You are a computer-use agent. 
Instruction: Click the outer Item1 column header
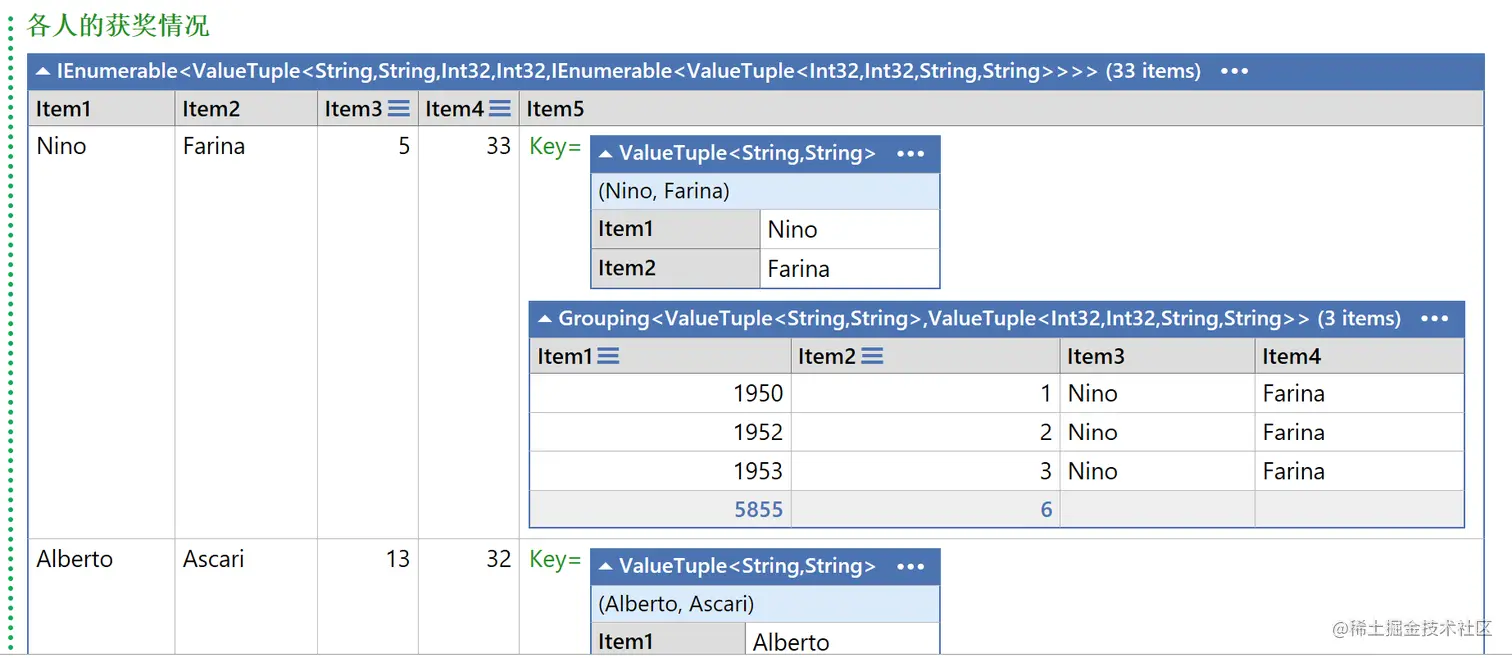(x=101, y=108)
